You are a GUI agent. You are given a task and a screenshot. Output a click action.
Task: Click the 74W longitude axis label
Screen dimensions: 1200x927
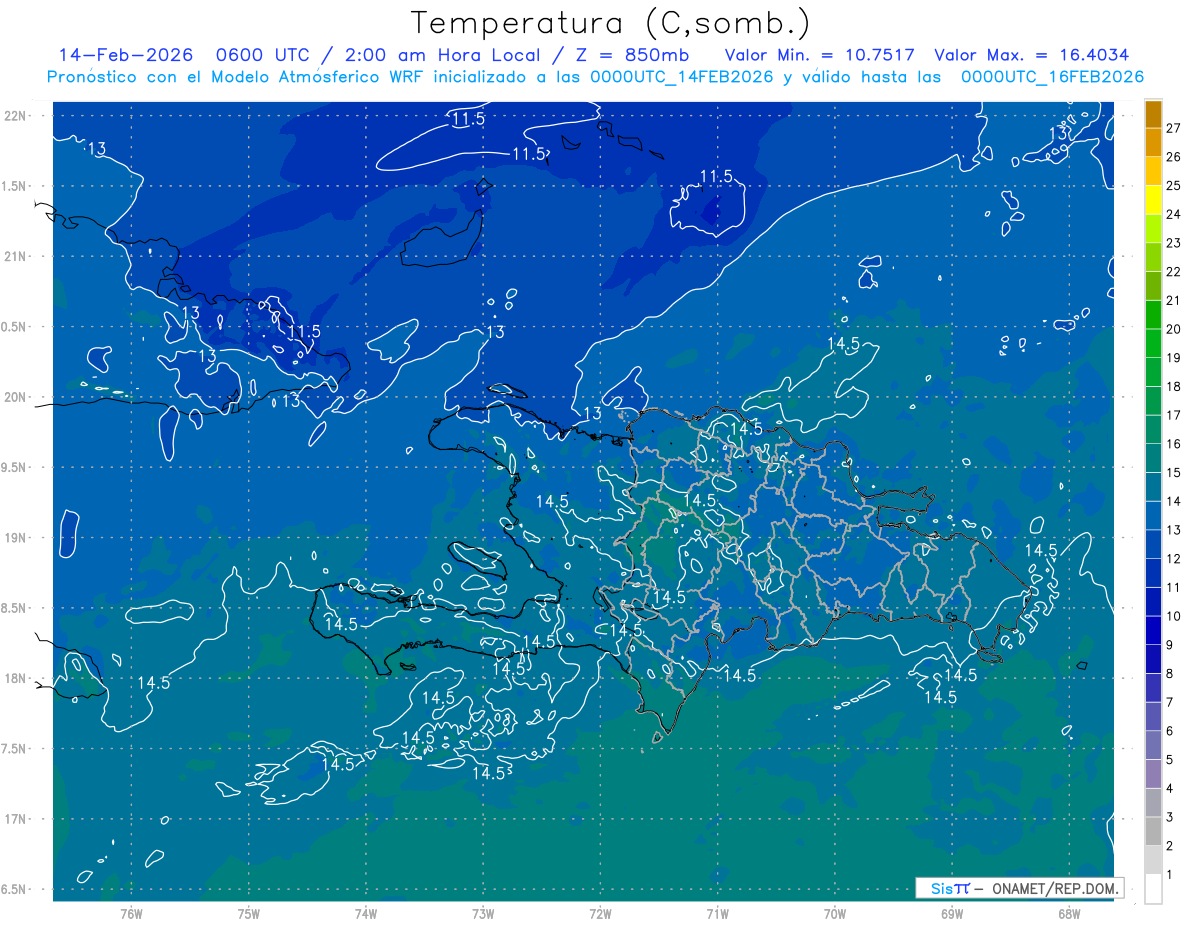[366, 913]
